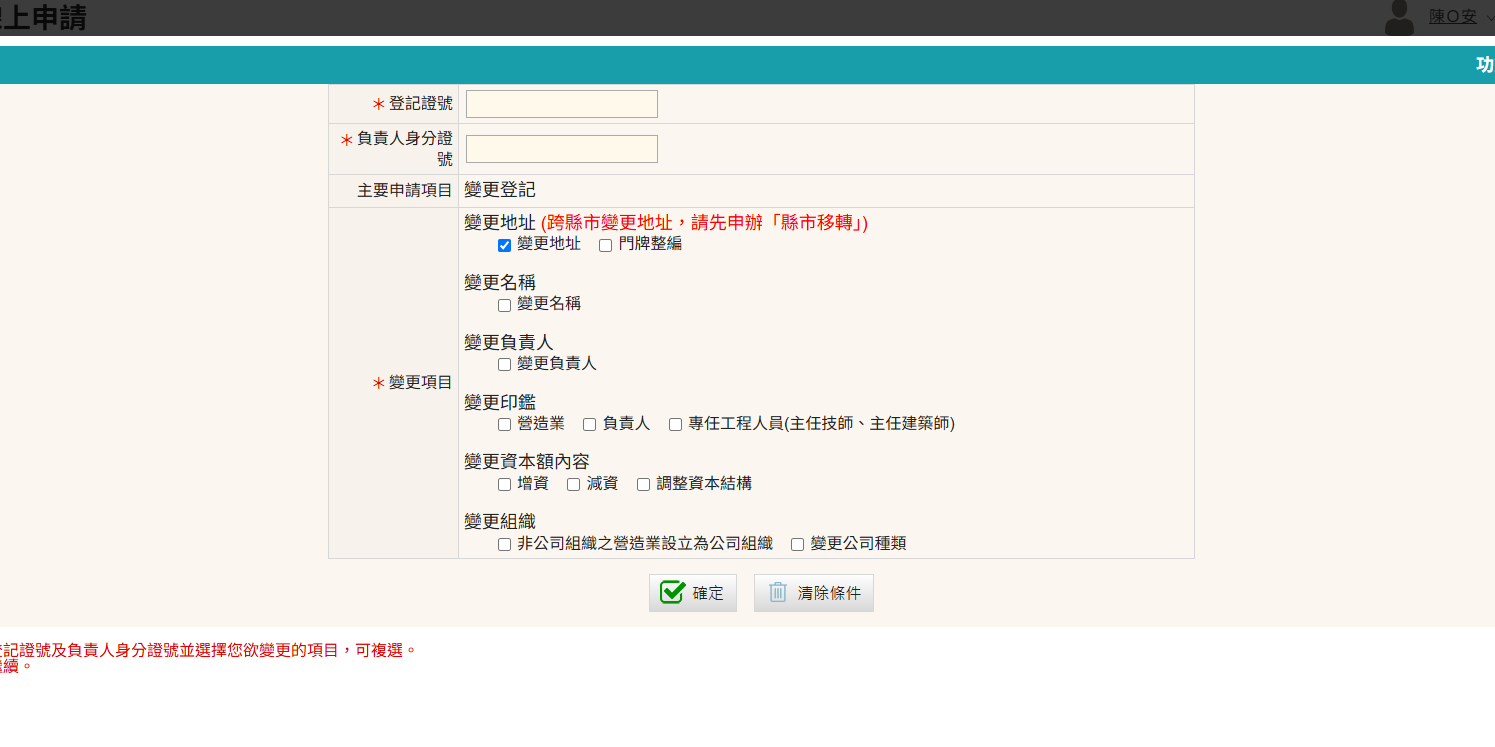Enable the 門牌整編 checkbox
The height and width of the screenshot is (747, 1495).
tap(606, 245)
